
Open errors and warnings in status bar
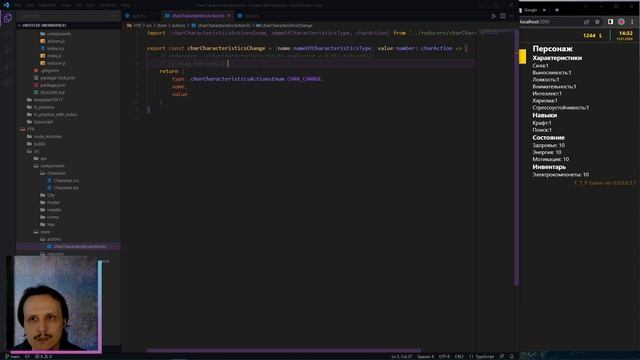[x=43, y=357]
